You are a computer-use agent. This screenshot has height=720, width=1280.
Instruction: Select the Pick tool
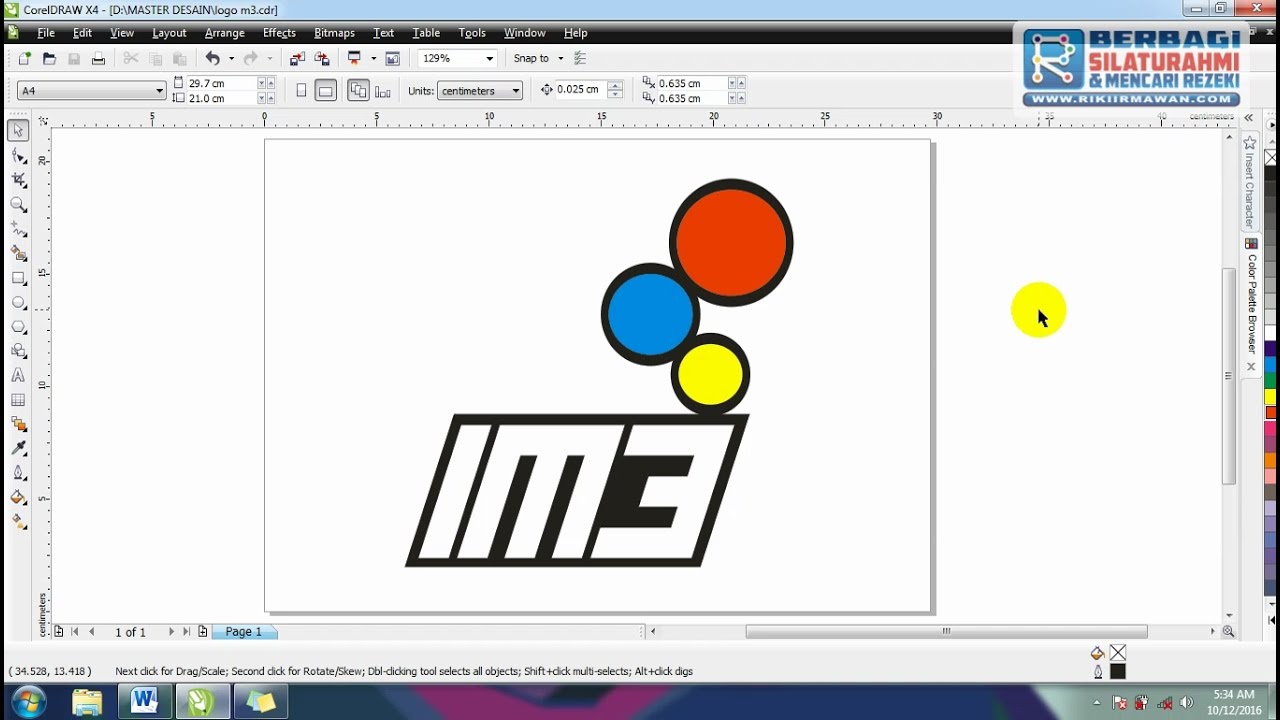[18, 131]
